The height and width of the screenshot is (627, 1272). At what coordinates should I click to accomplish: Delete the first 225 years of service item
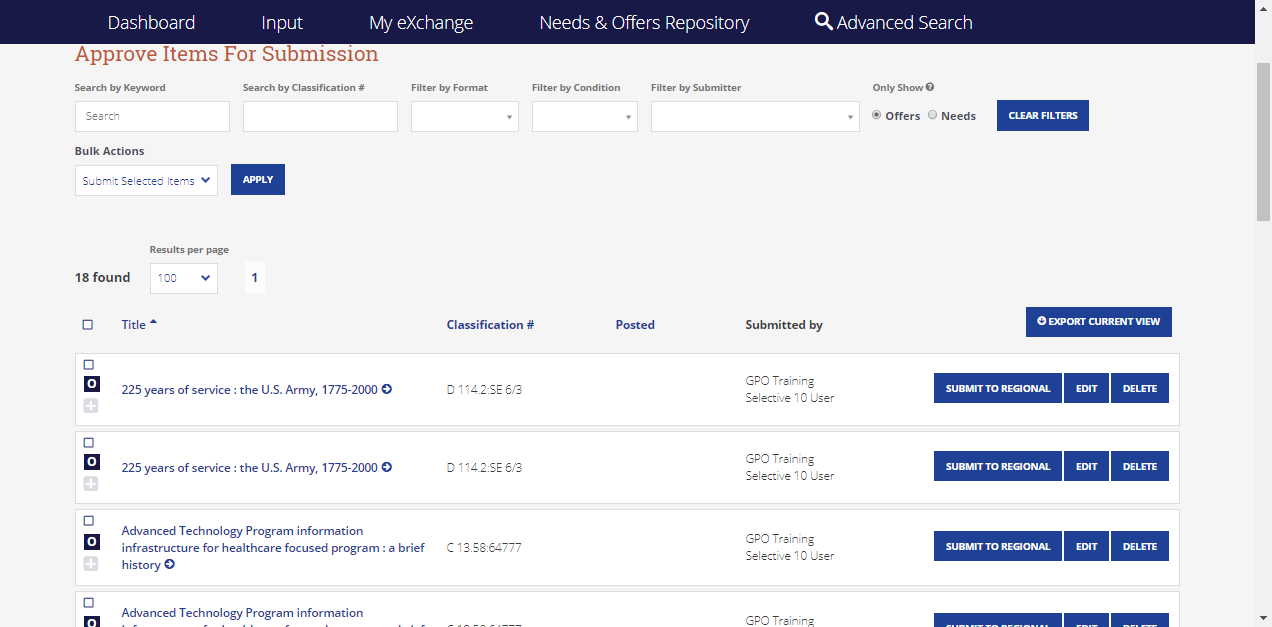coord(1140,388)
